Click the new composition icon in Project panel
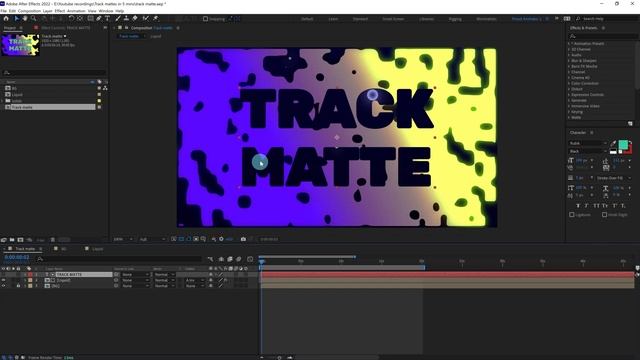640x360 pixels. pos(20,240)
